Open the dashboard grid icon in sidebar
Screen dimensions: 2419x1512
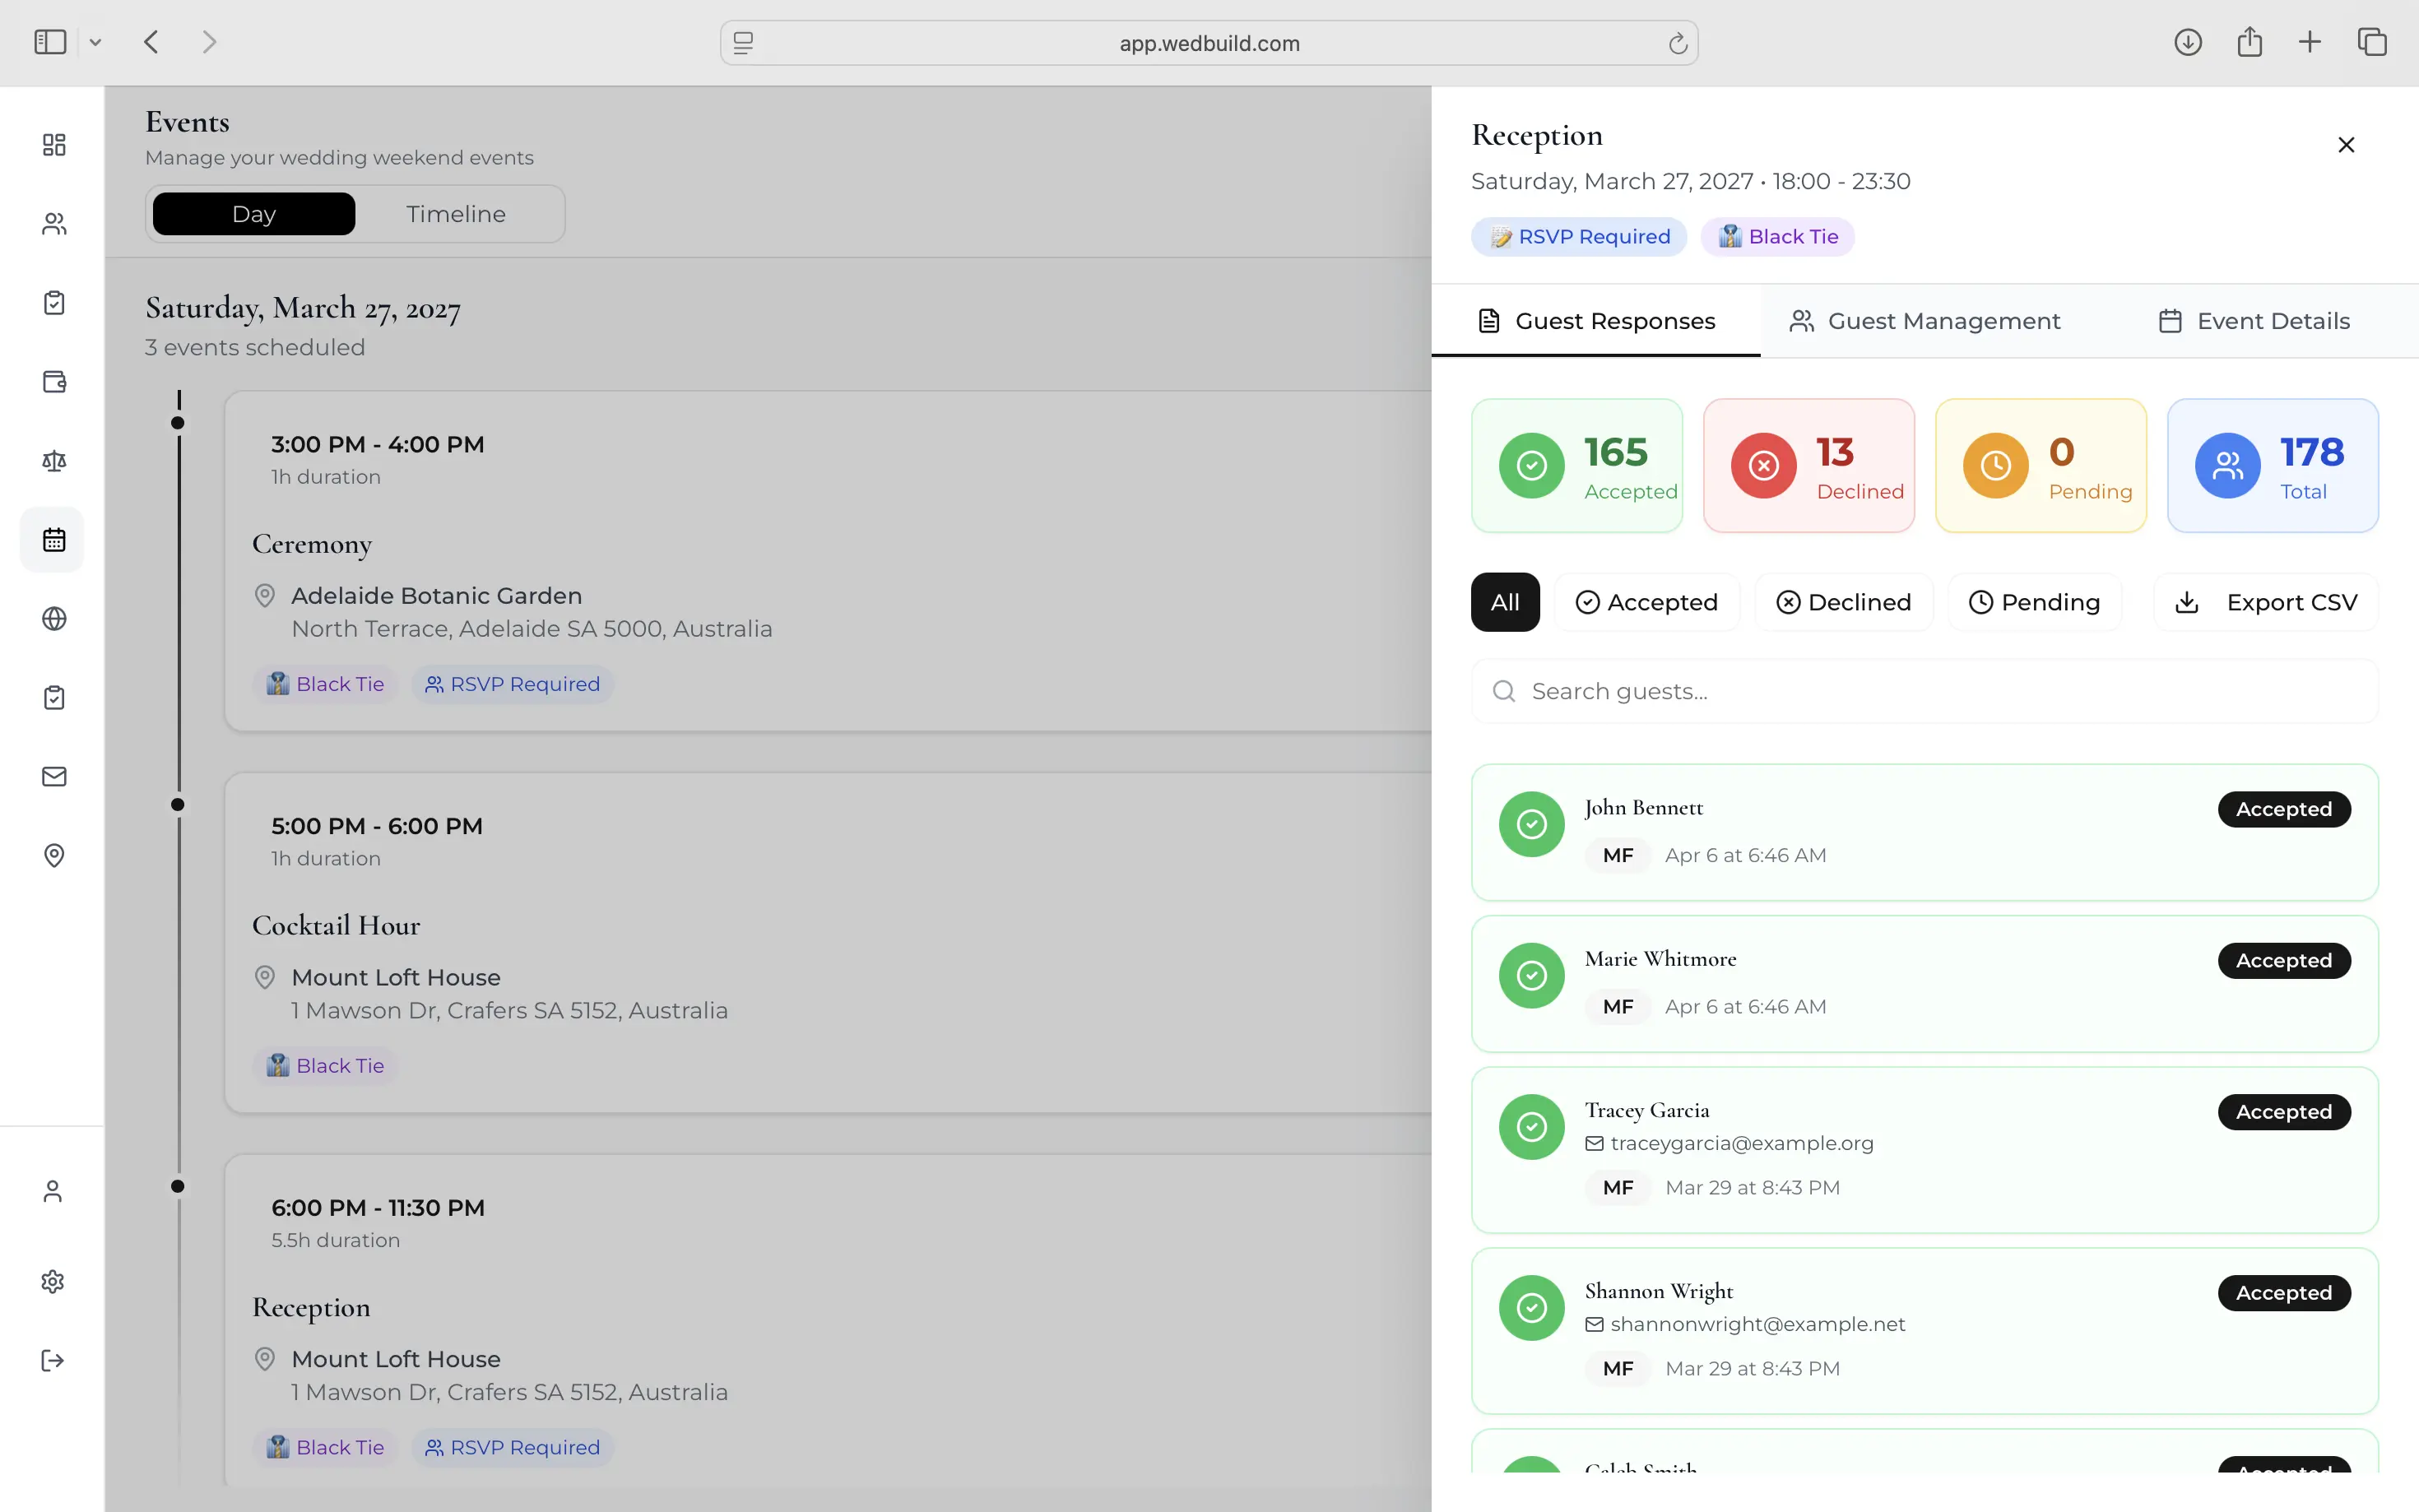point(54,145)
